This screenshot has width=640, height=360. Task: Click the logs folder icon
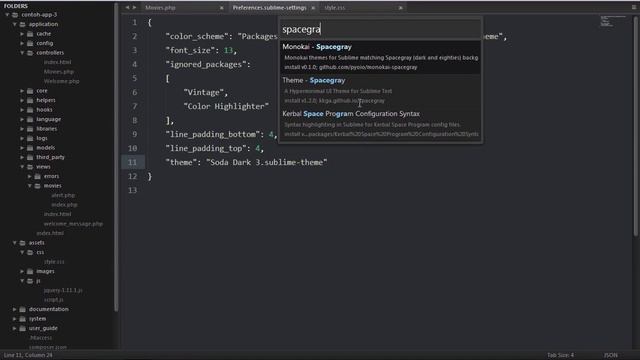tap(30, 138)
